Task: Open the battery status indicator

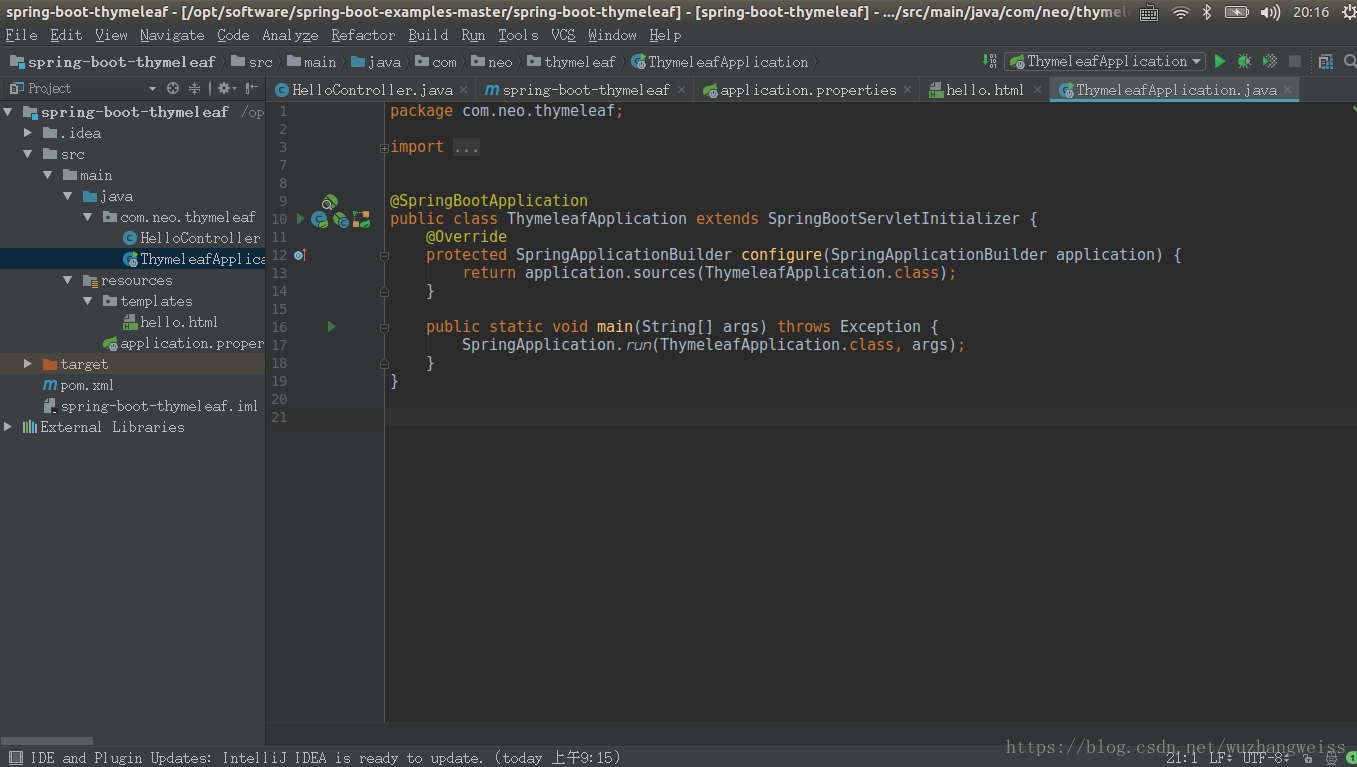Action: (1237, 12)
